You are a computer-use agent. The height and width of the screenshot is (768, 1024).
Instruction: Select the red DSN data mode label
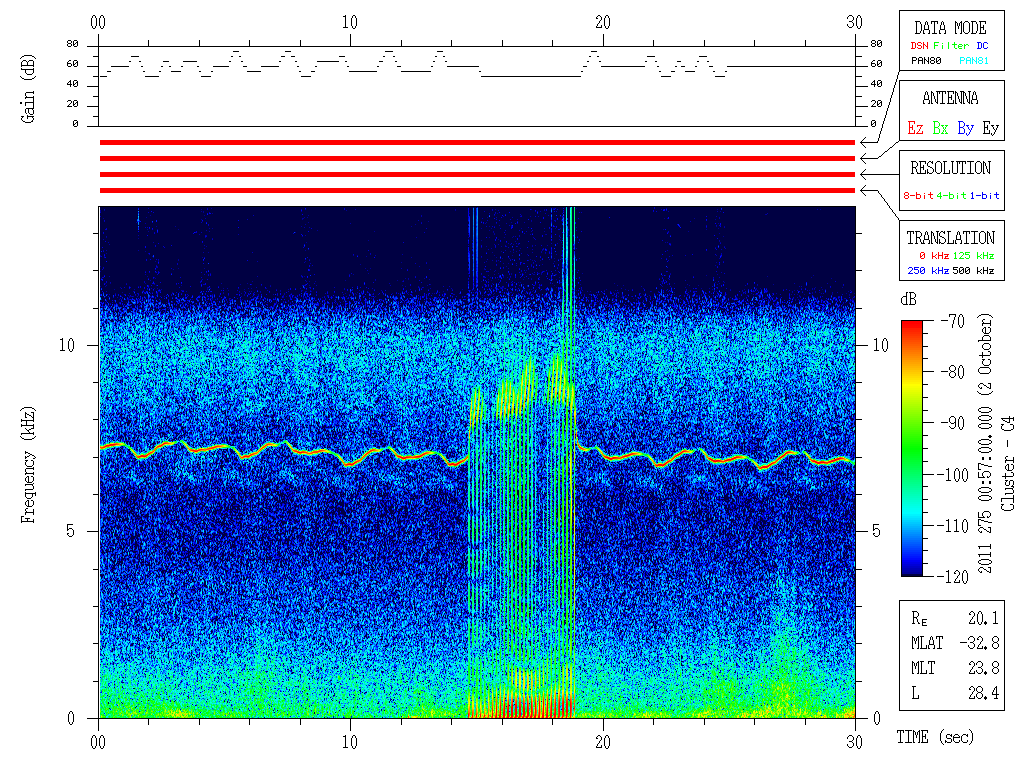[919, 46]
